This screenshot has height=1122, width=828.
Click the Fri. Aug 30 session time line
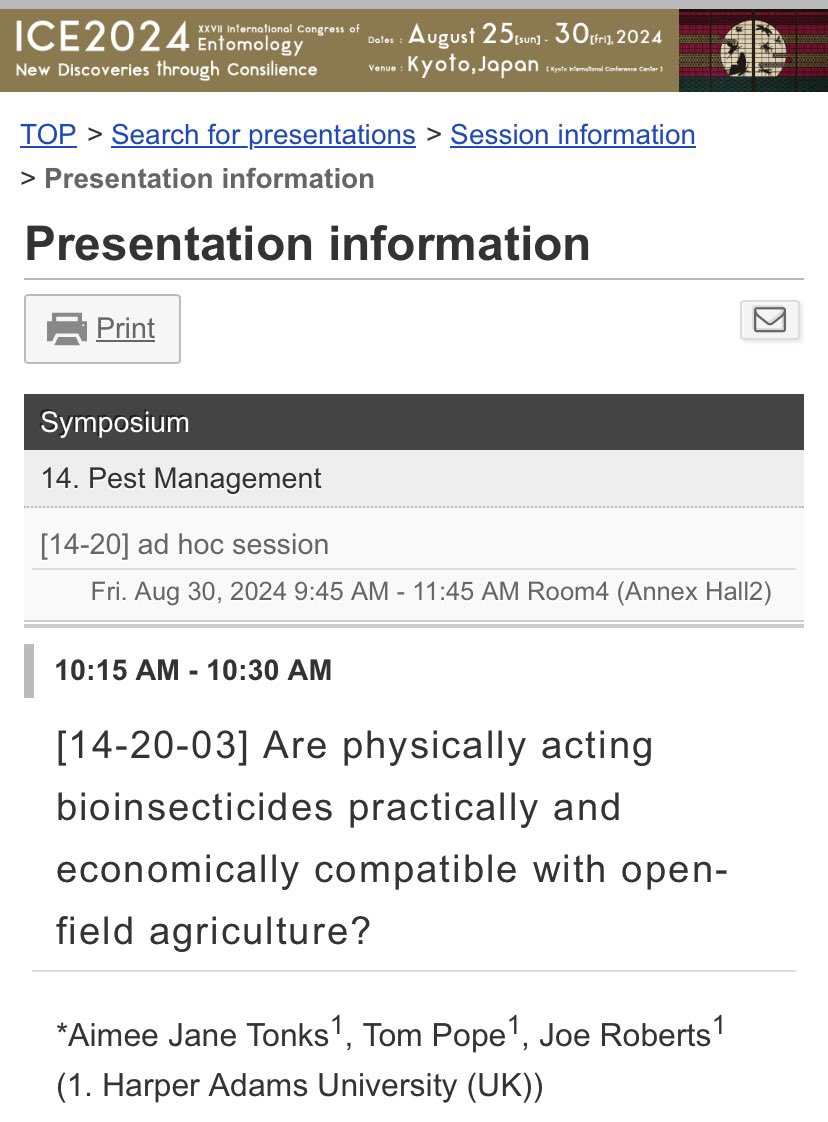tap(431, 592)
